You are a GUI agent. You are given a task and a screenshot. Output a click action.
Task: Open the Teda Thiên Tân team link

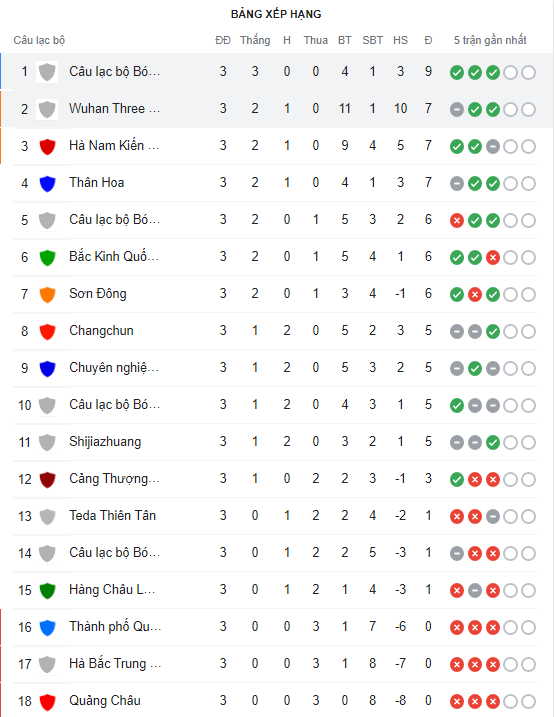pyautogui.click(x=112, y=515)
